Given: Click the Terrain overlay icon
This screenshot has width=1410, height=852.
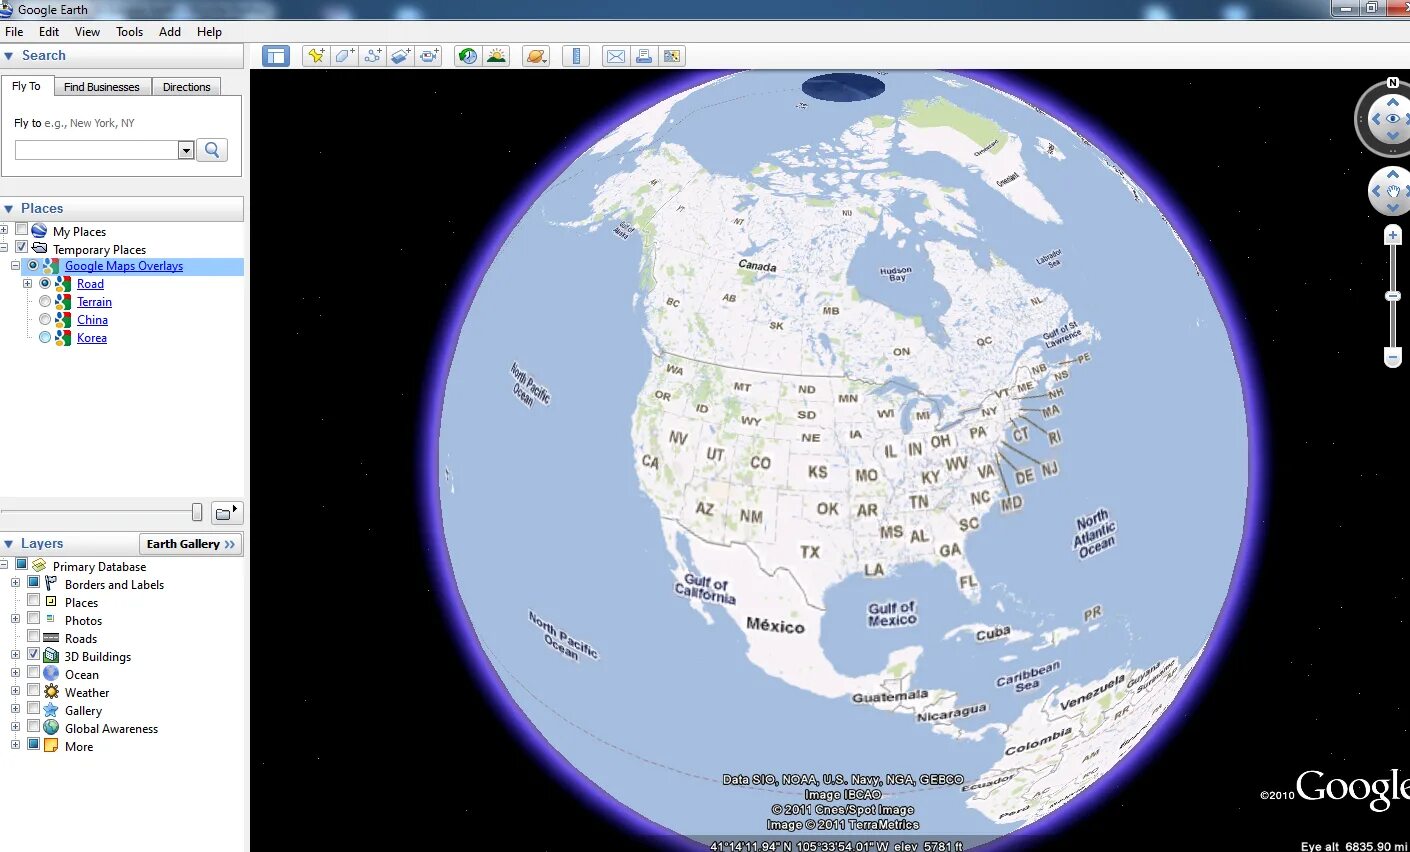Looking at the screenshot, I should 63,302.
